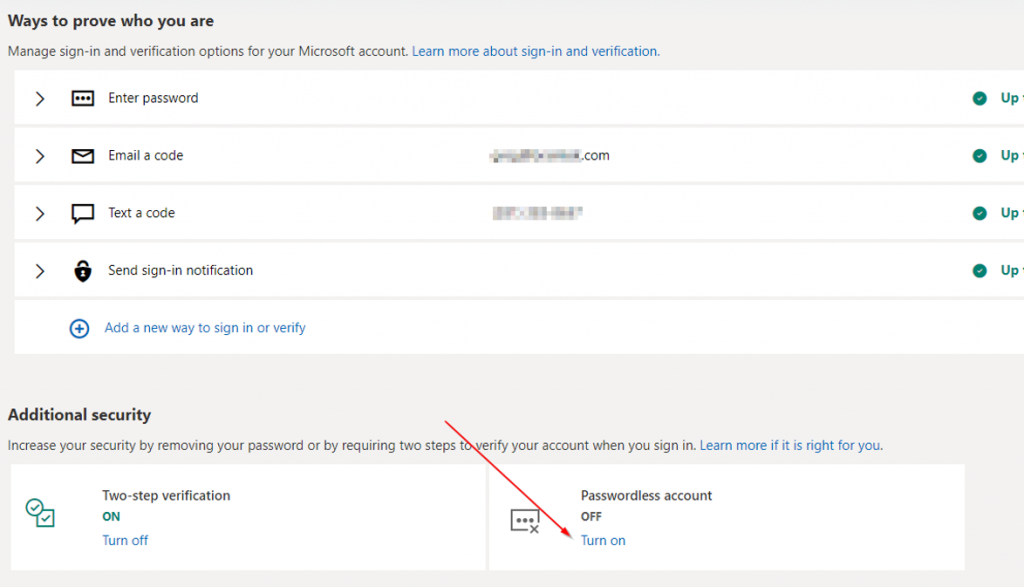Select the Email a code label
Image resolution: width=1024 pixels, height=587 pixels.
tap(146, 155)
